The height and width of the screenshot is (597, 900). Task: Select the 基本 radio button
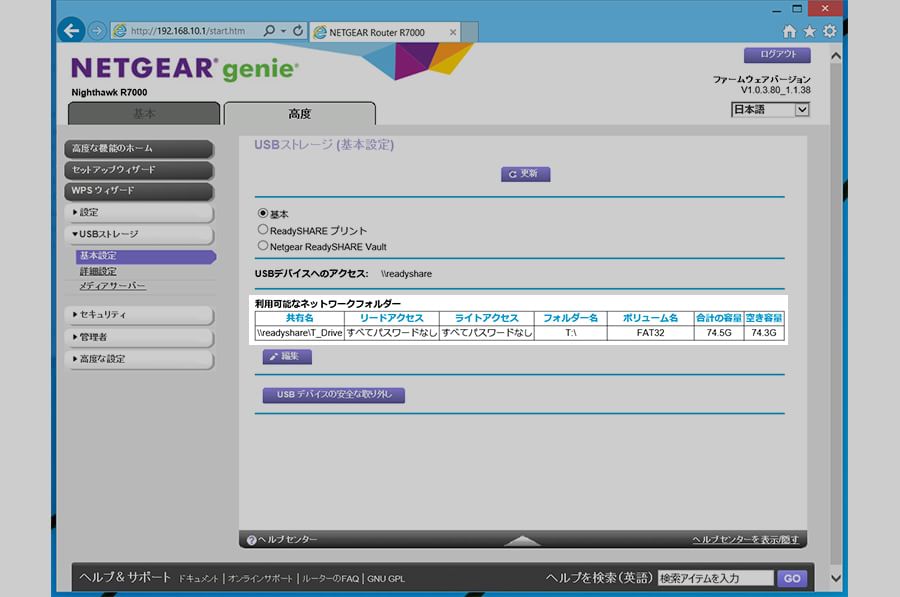[x=263, y=213]
